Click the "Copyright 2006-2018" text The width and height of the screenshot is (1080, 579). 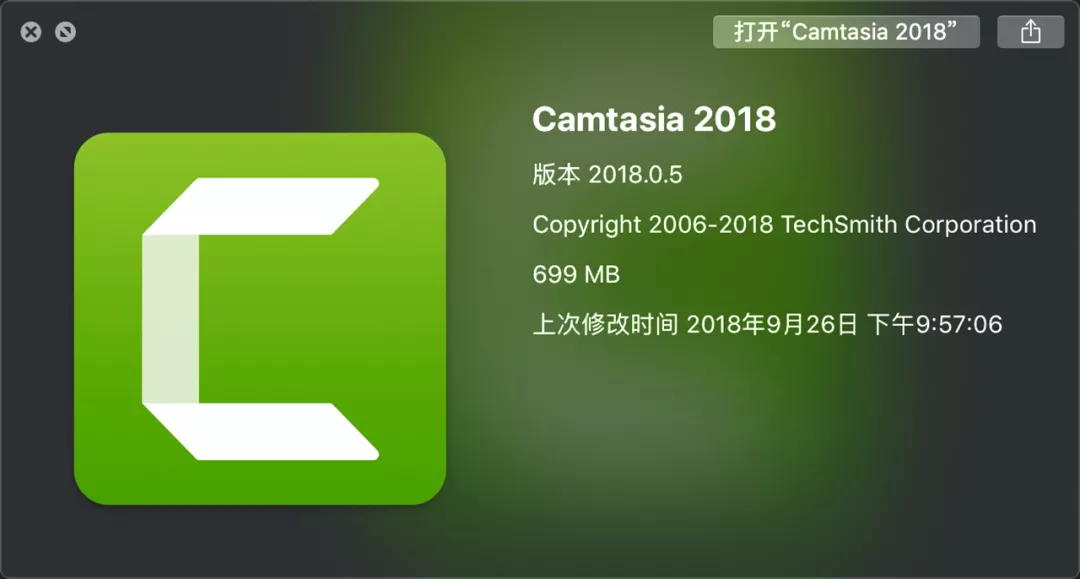click(x=653, y=225)
